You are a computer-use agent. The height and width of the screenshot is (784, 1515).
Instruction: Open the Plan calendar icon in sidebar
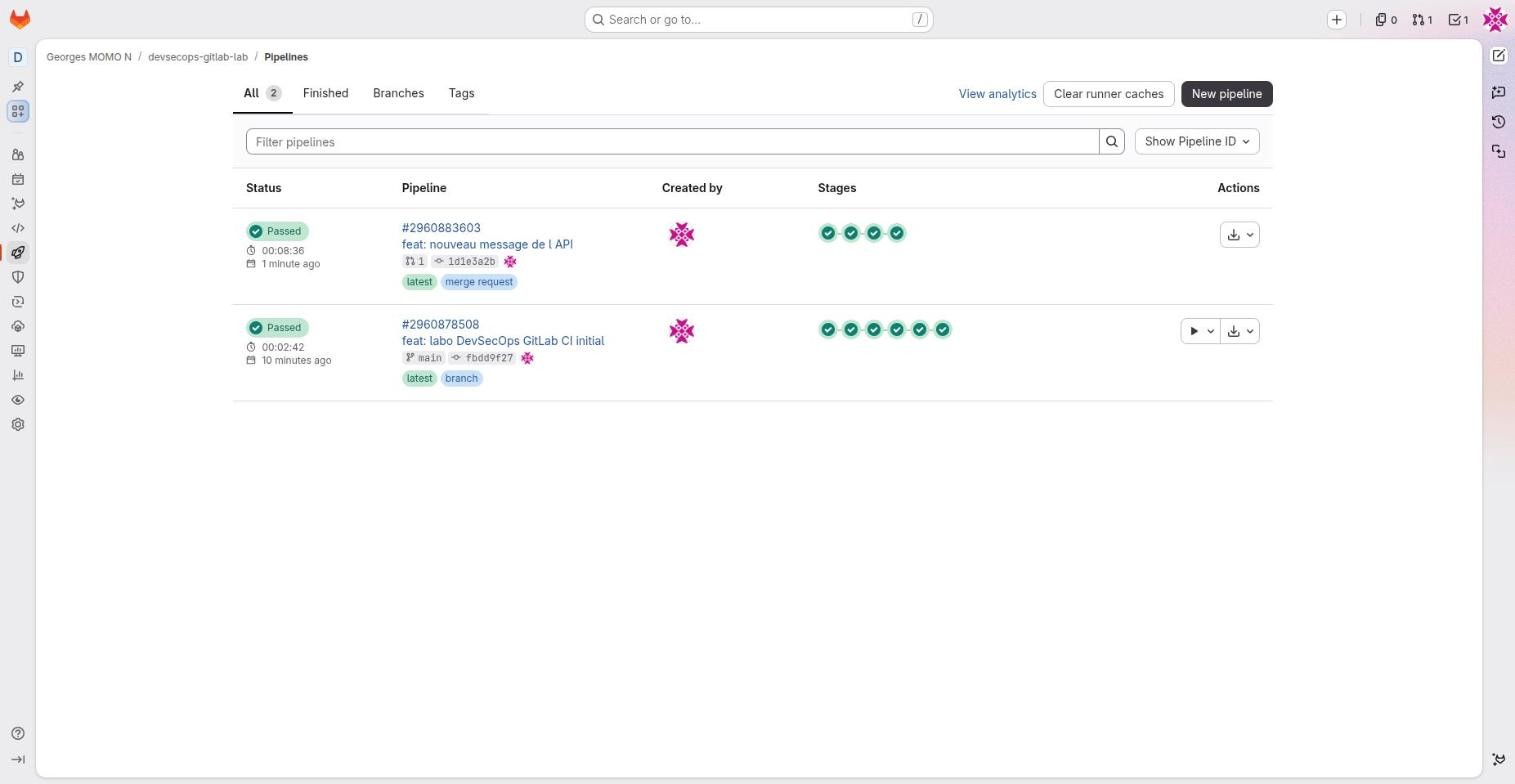(18, 180)
